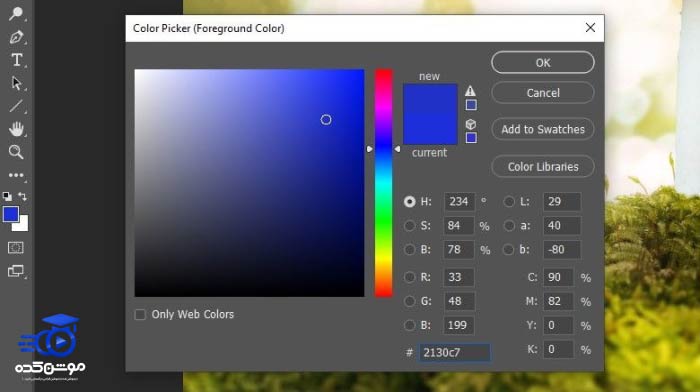This screenshot has height=392, width=700.
Task: Open Color Libraries
Action: tap(543, 167)
